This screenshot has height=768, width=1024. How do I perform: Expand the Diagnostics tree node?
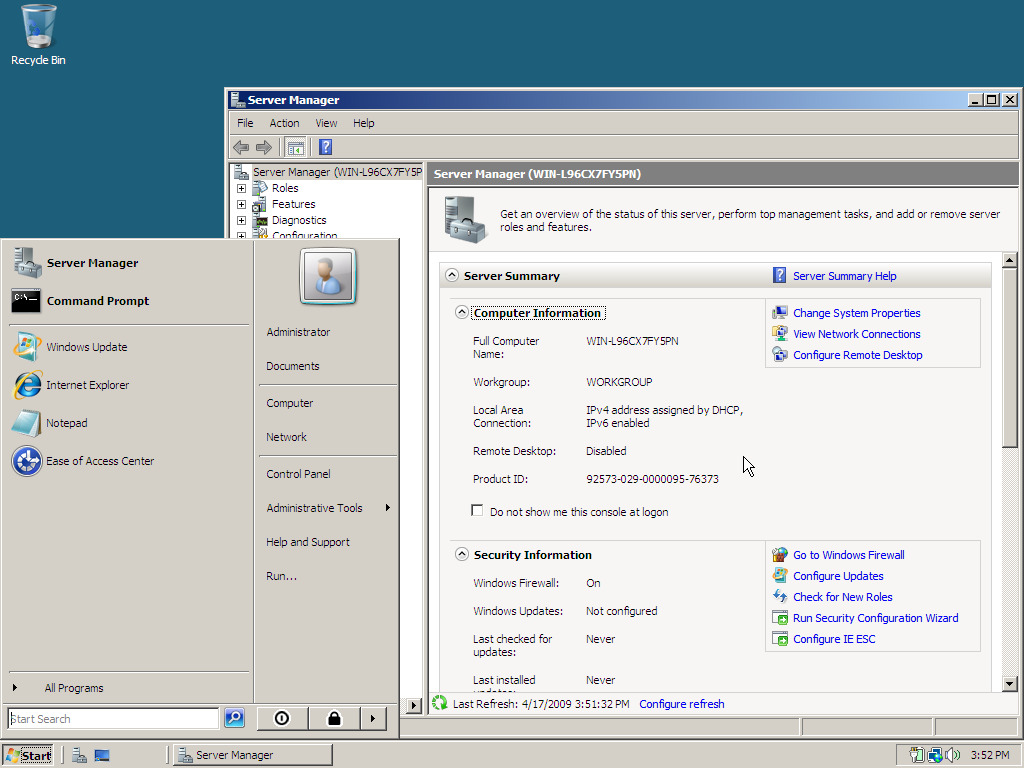pyautogui.click(x=240, y=219)
